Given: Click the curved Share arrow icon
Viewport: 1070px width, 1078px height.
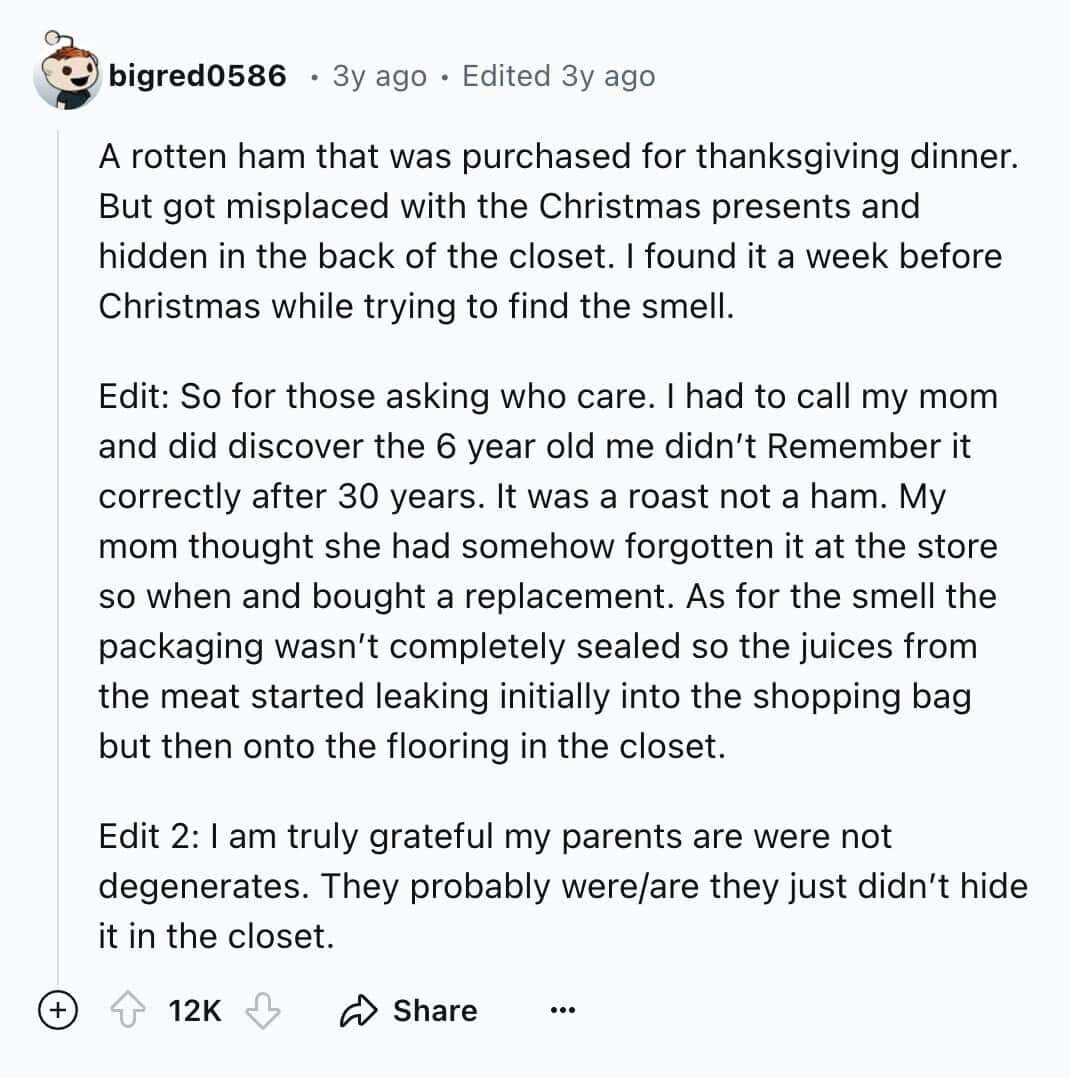Looking at the screenshot, I should click(x=357, y=1011).
